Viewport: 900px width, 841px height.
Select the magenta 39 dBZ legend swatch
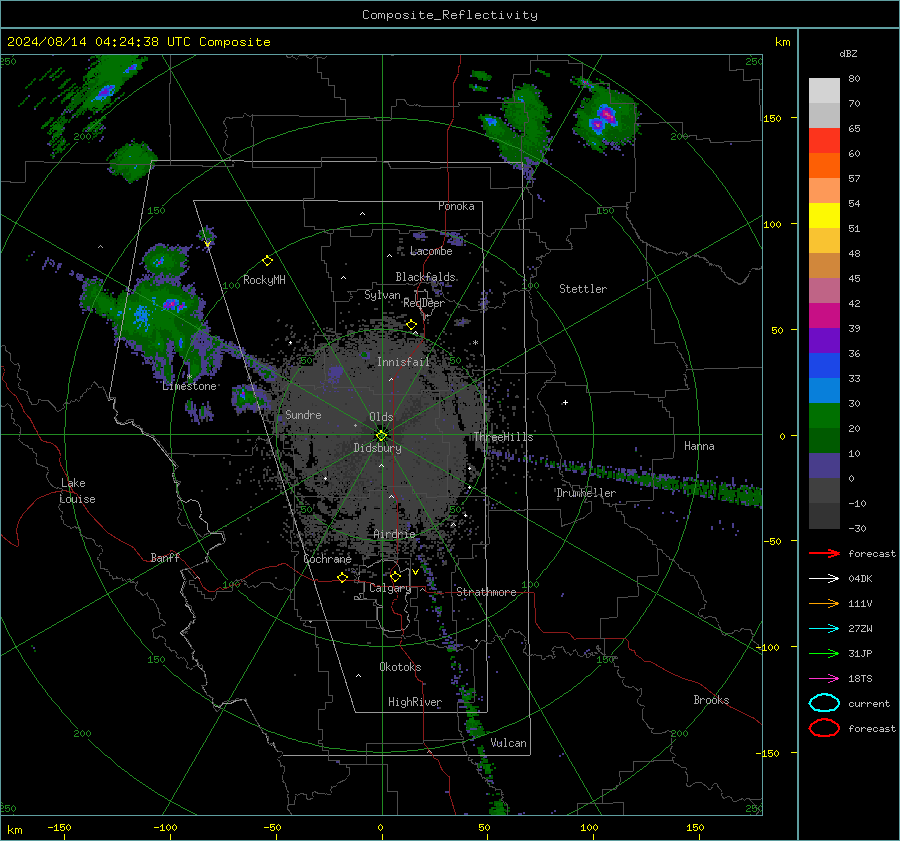[x=824, y=315]
